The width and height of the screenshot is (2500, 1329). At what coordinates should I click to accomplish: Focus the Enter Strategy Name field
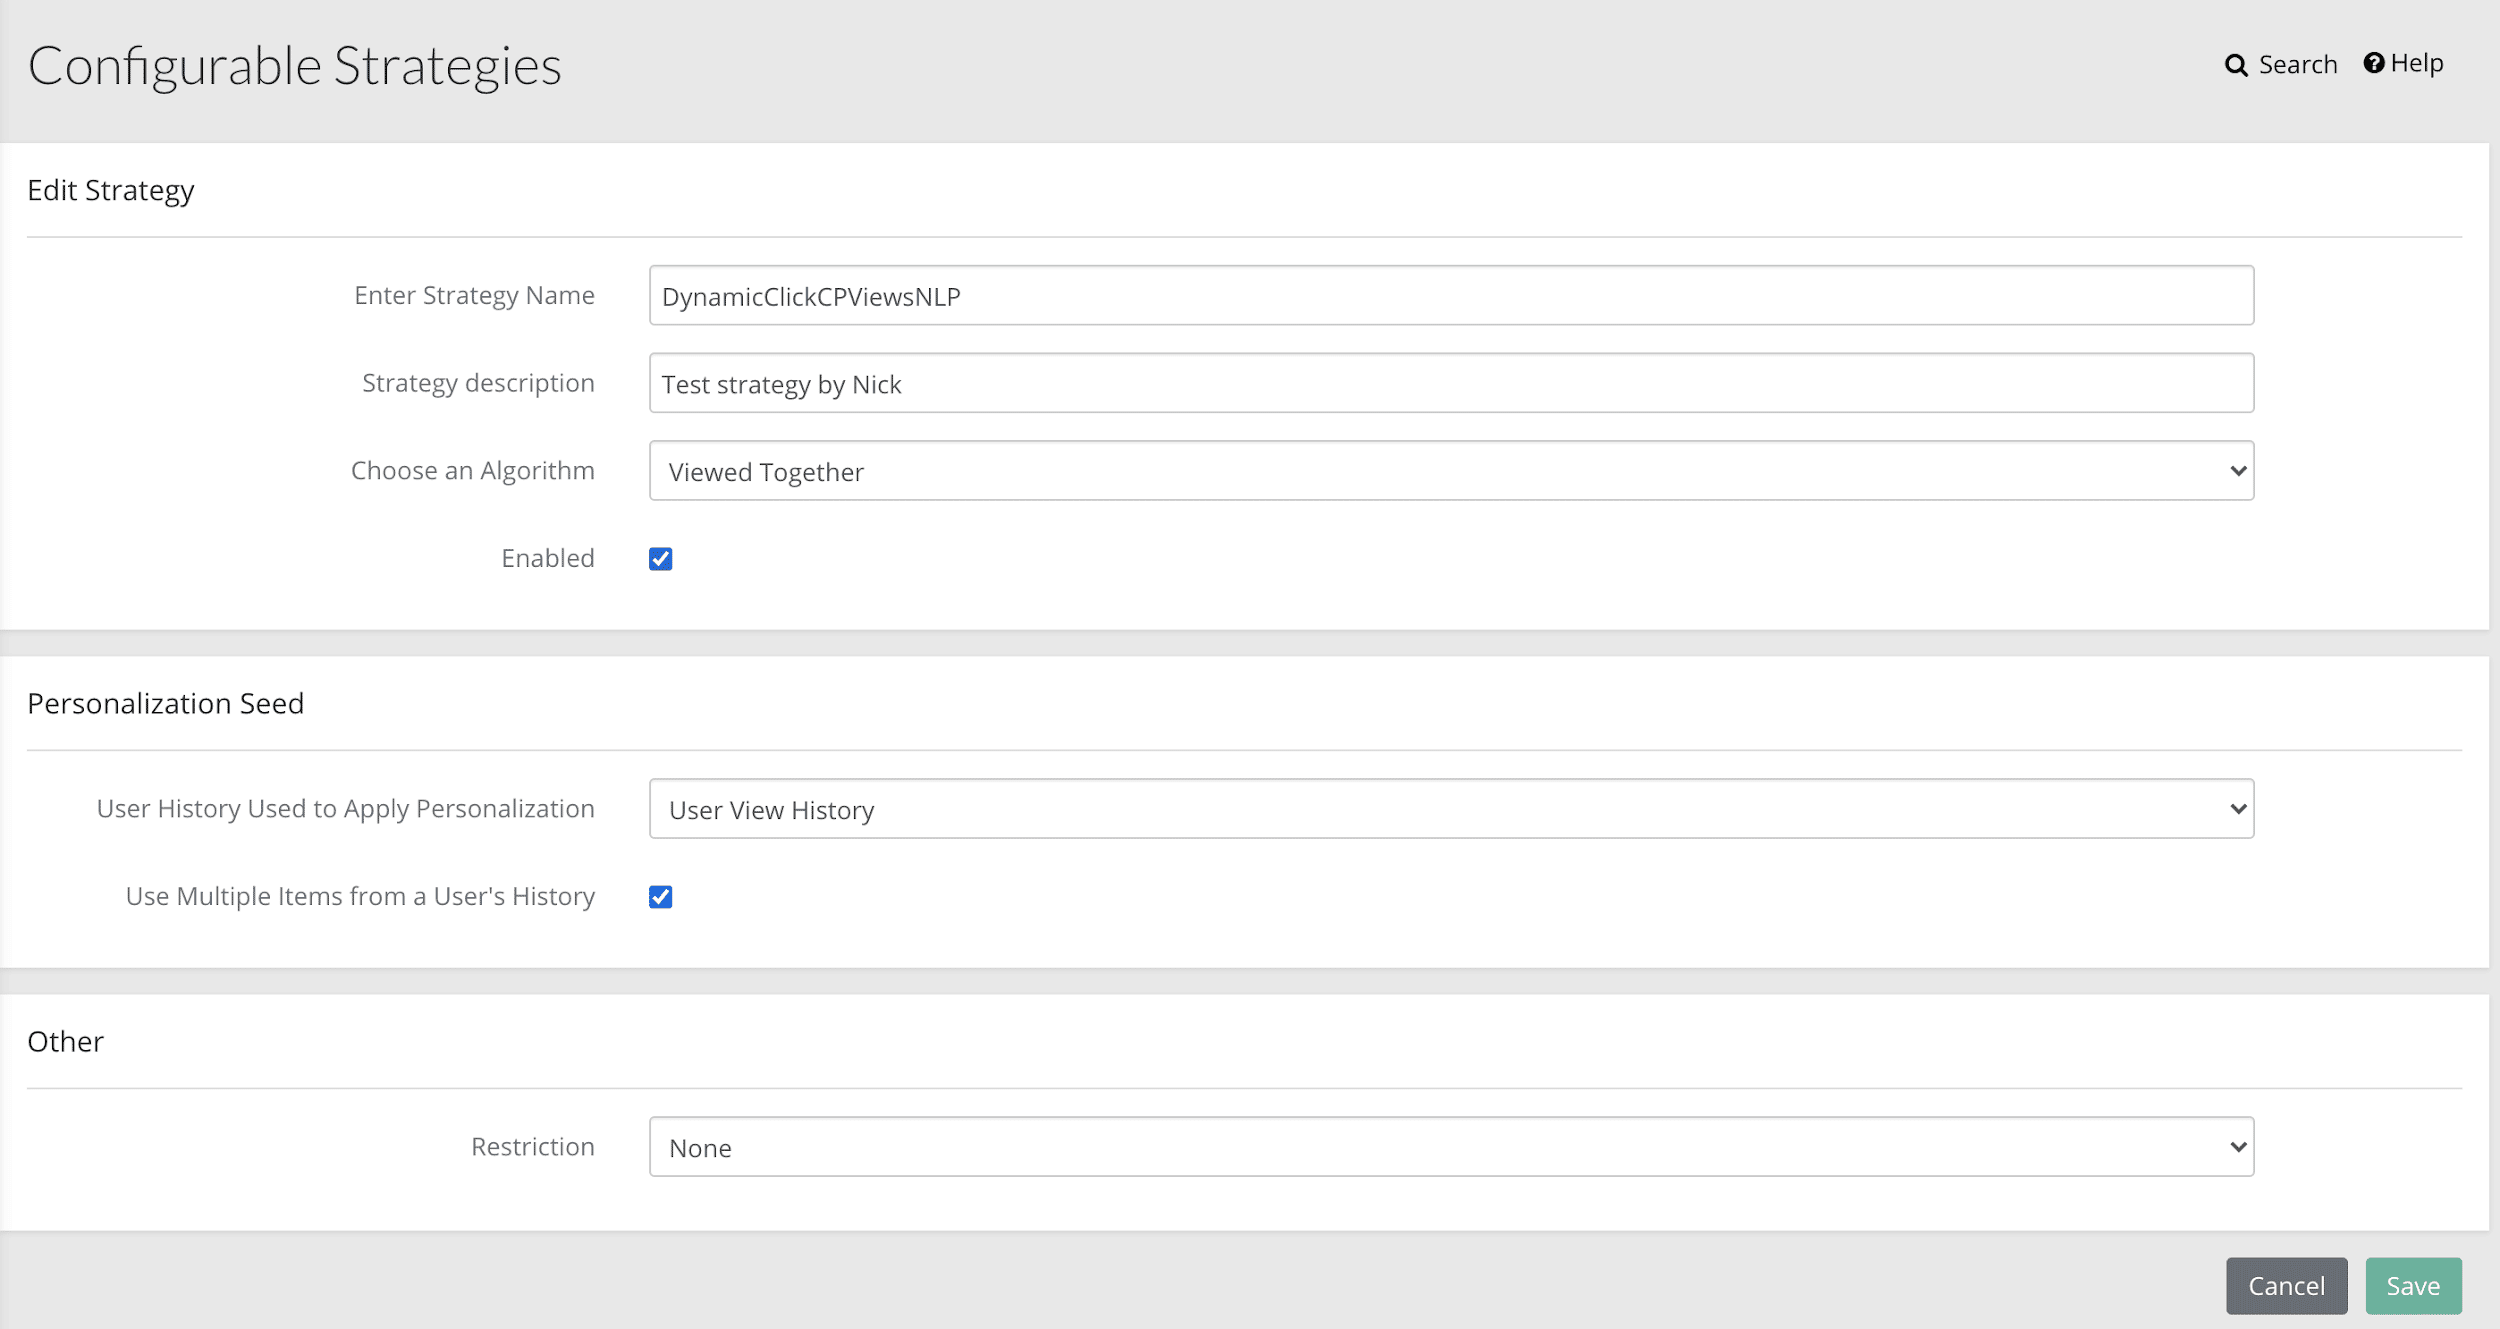pyautogui.click(x=1451, y=295)
